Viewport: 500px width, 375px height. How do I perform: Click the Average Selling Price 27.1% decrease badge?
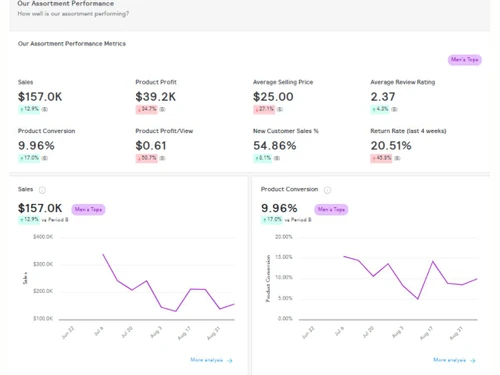pyautogui.click(x=264, y=109)
